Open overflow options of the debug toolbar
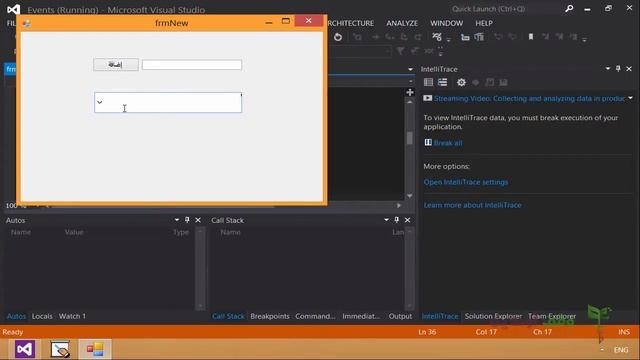Image resolution: width=640 pixels, height=360 pixels. [448, 40]
